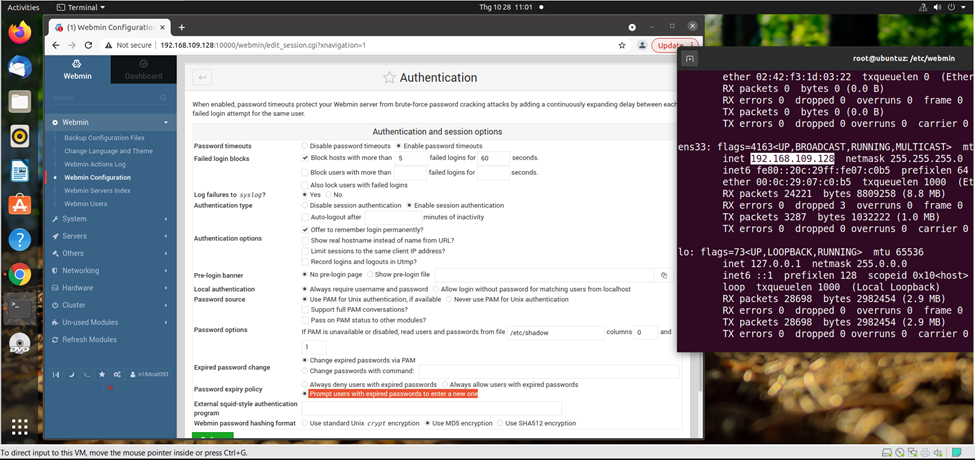
Task: Open Show Applications grid in dock
Action: click(20, 426)
